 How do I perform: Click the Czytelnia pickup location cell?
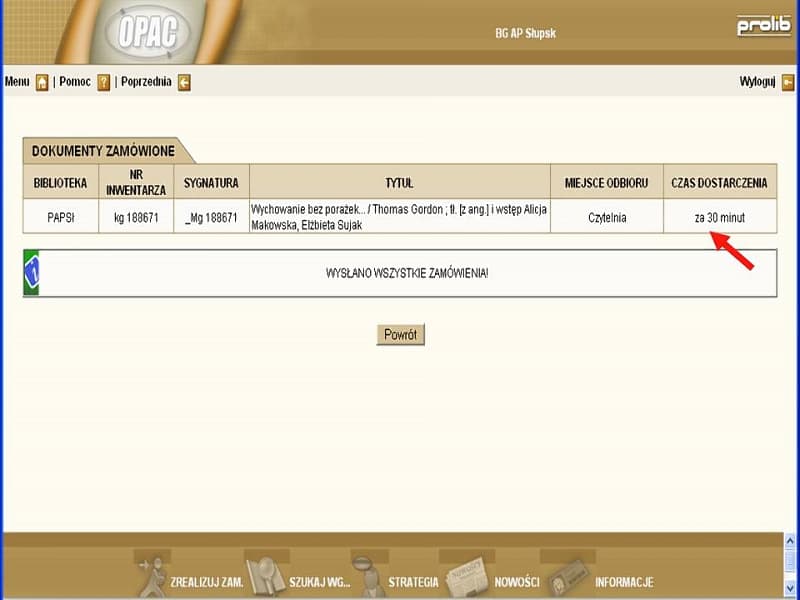point(607,217)
